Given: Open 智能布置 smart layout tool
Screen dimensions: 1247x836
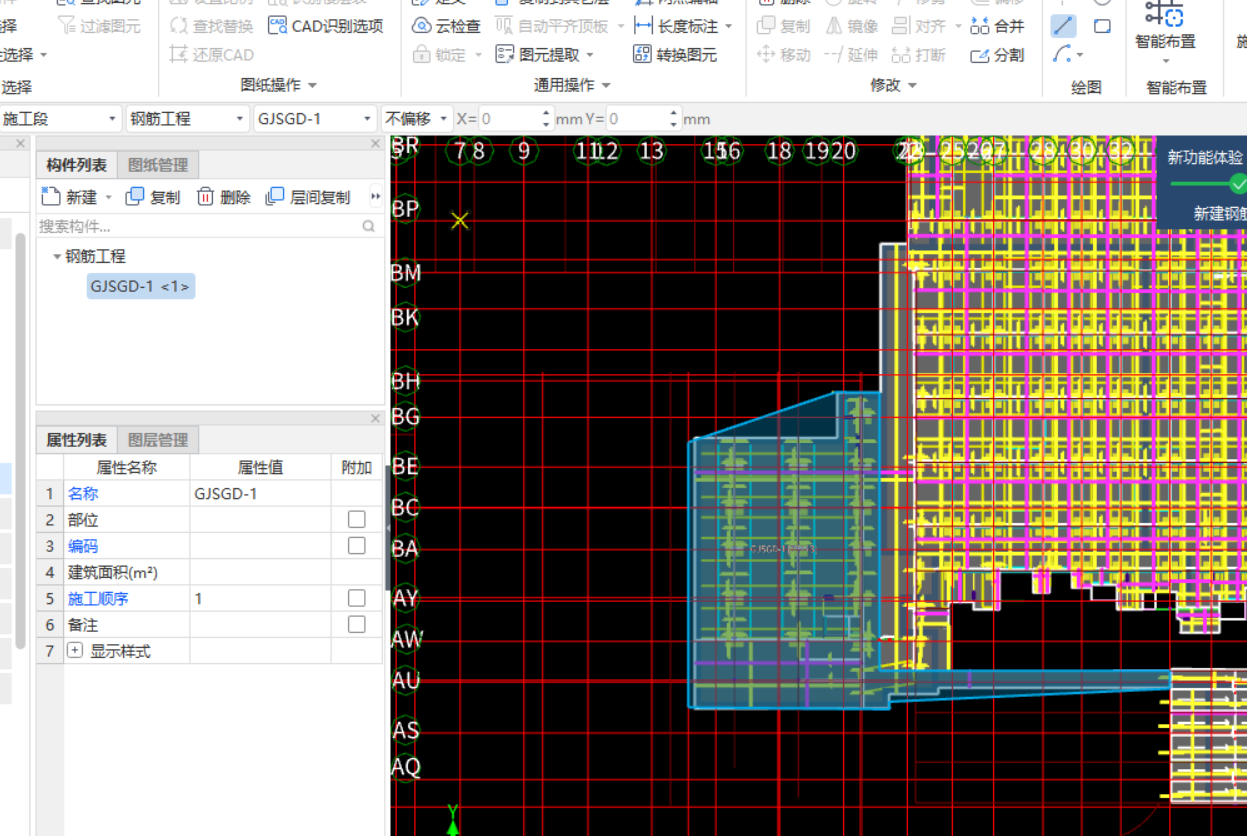Looking at the screenshot, I should [x=1164, y=28].
